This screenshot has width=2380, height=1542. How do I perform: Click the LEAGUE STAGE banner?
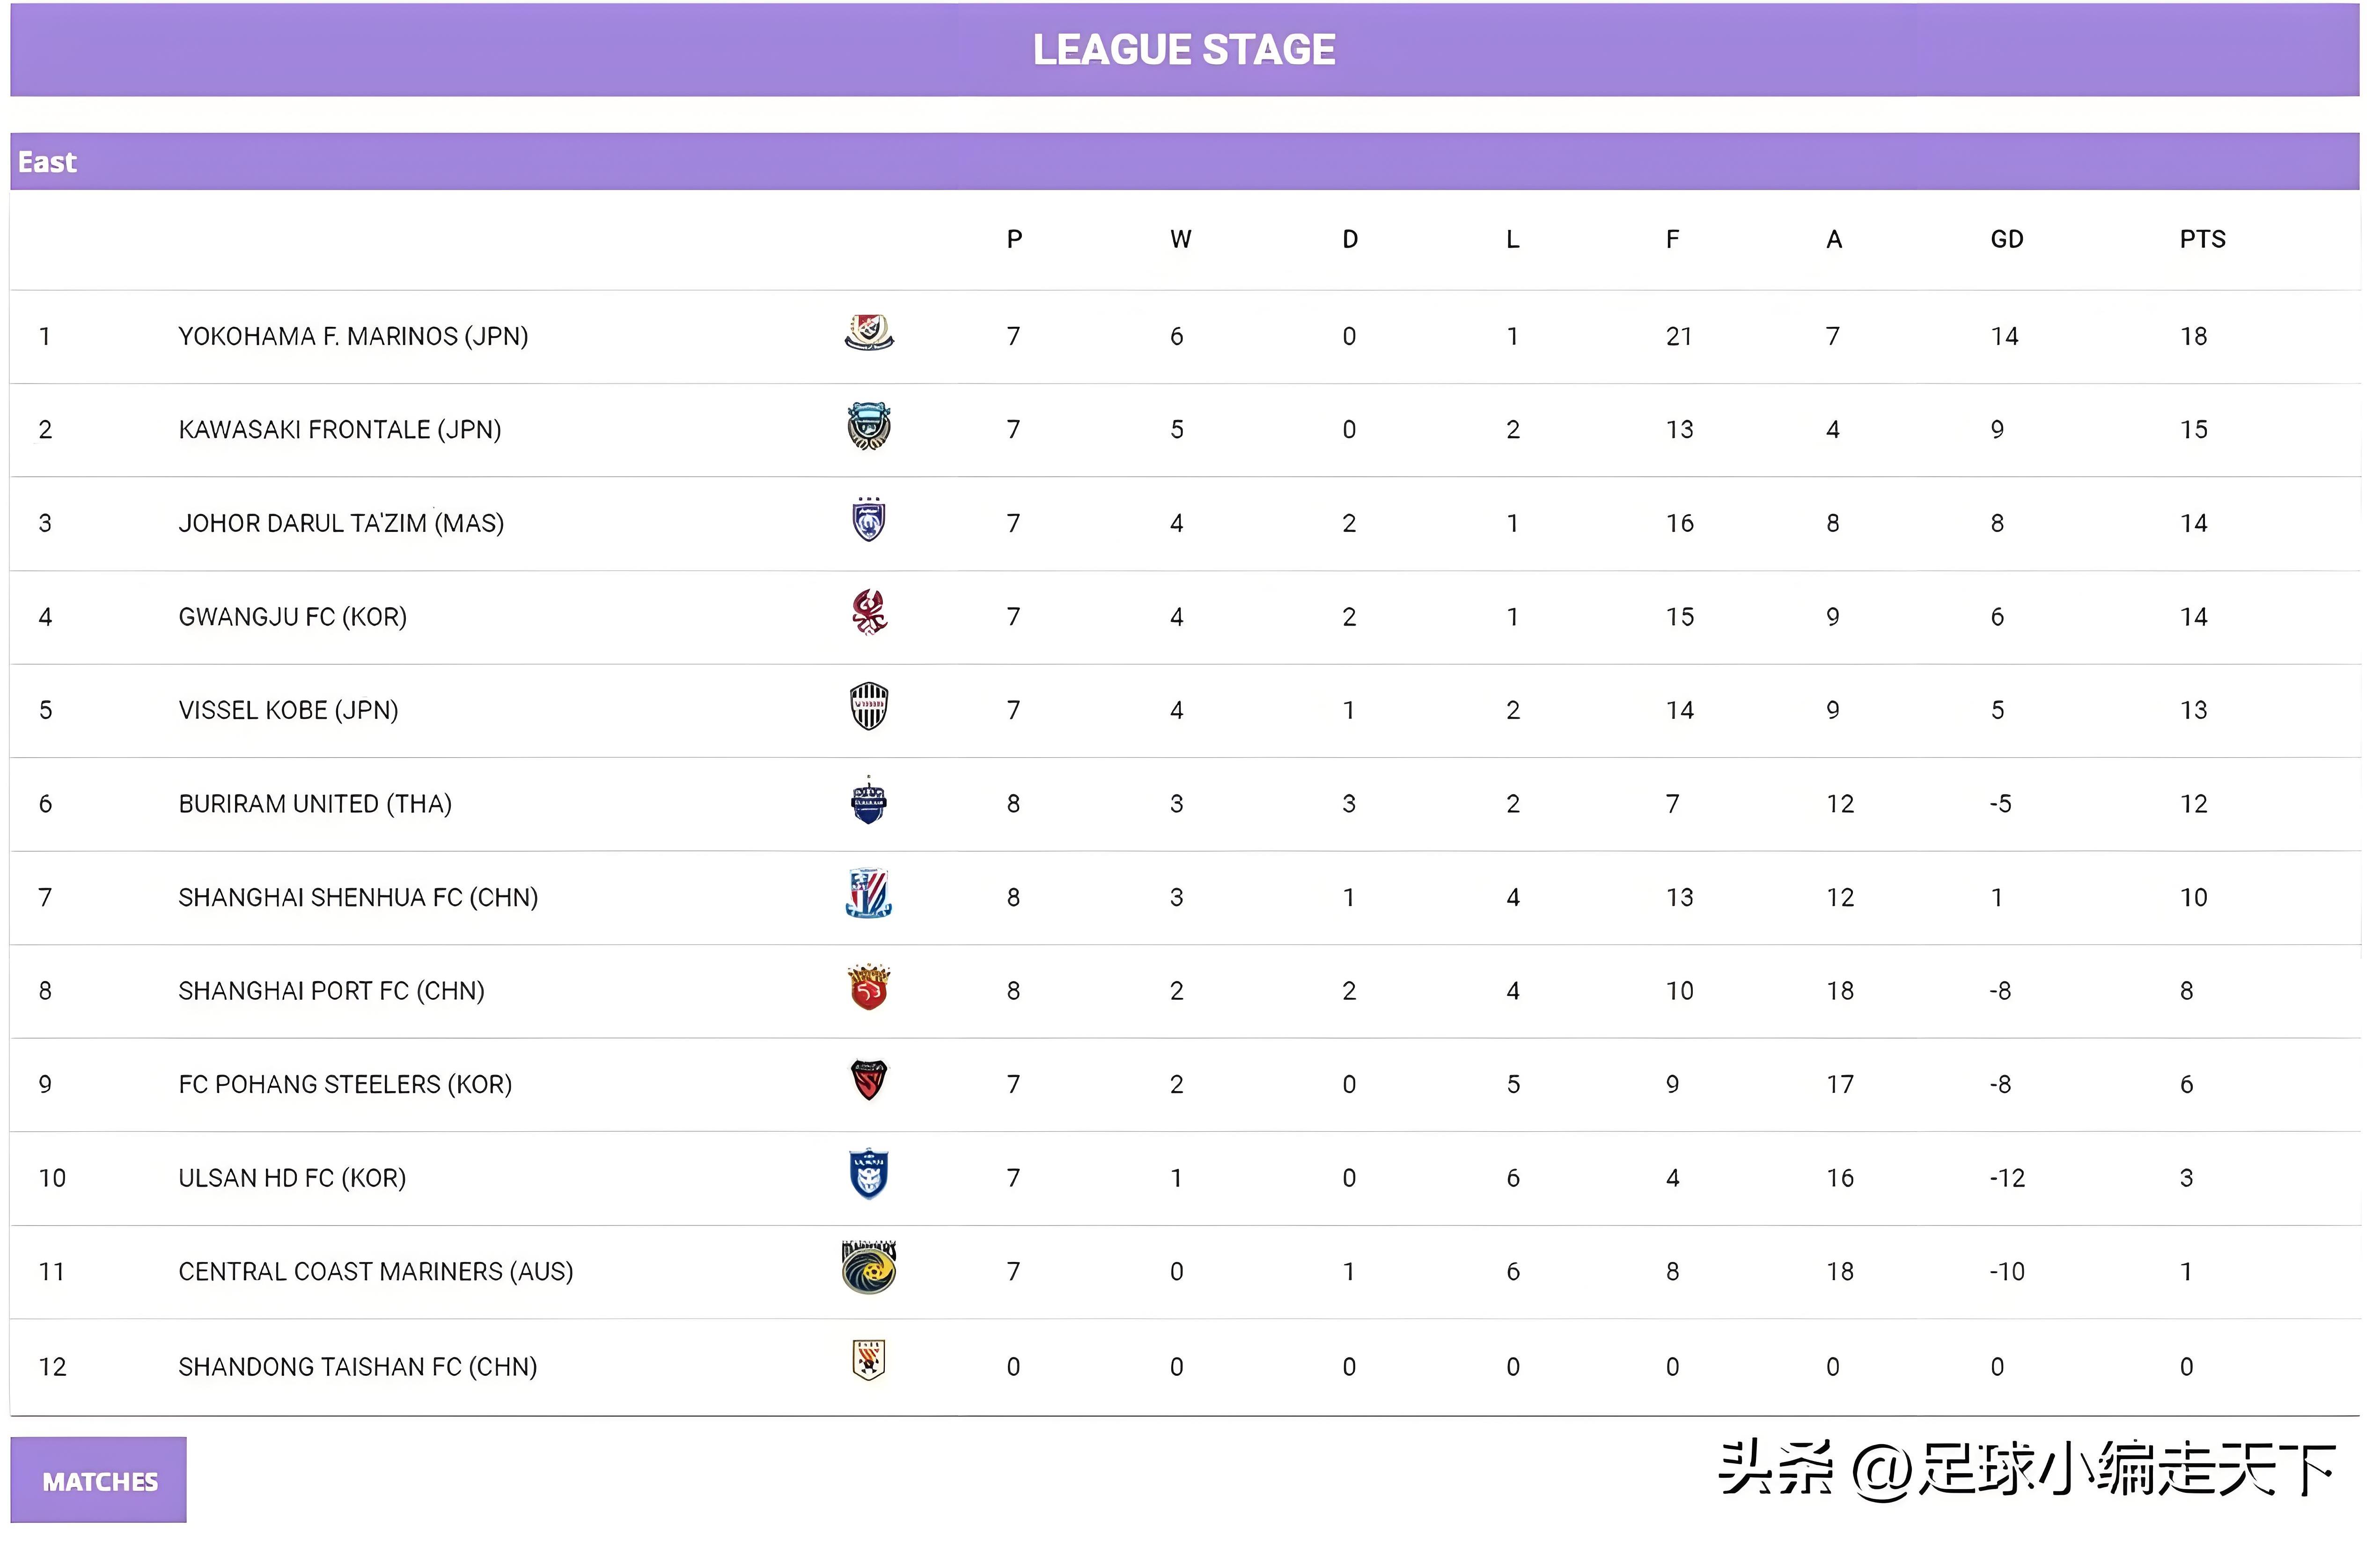point(1184,50)
